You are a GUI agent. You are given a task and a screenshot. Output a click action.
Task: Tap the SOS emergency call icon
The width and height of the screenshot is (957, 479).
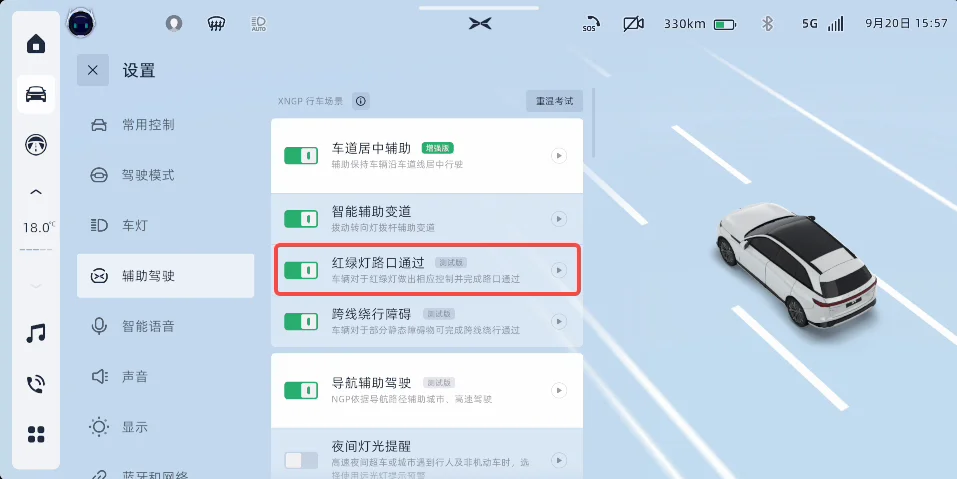click(x=590, y=24)
